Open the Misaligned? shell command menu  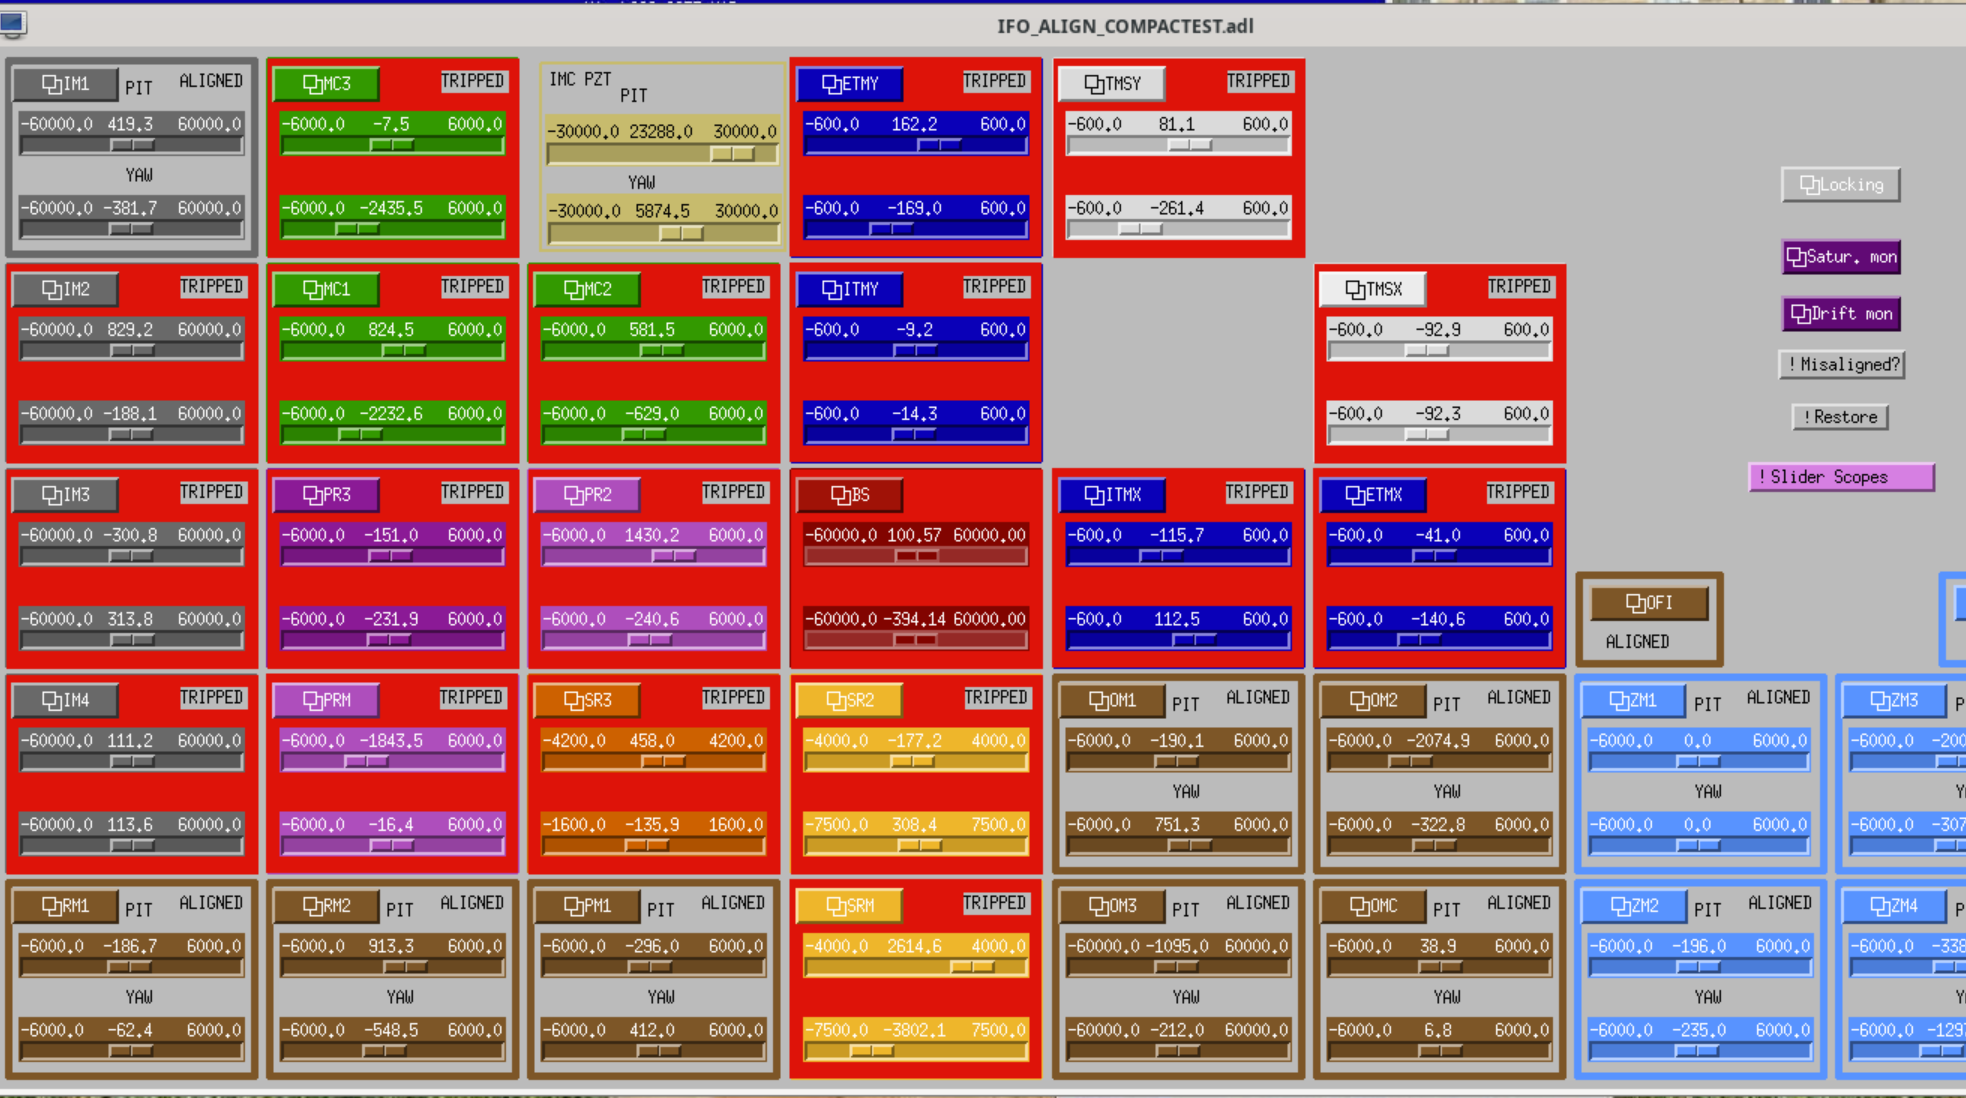pyautogui.click(x=1842, y=365)
